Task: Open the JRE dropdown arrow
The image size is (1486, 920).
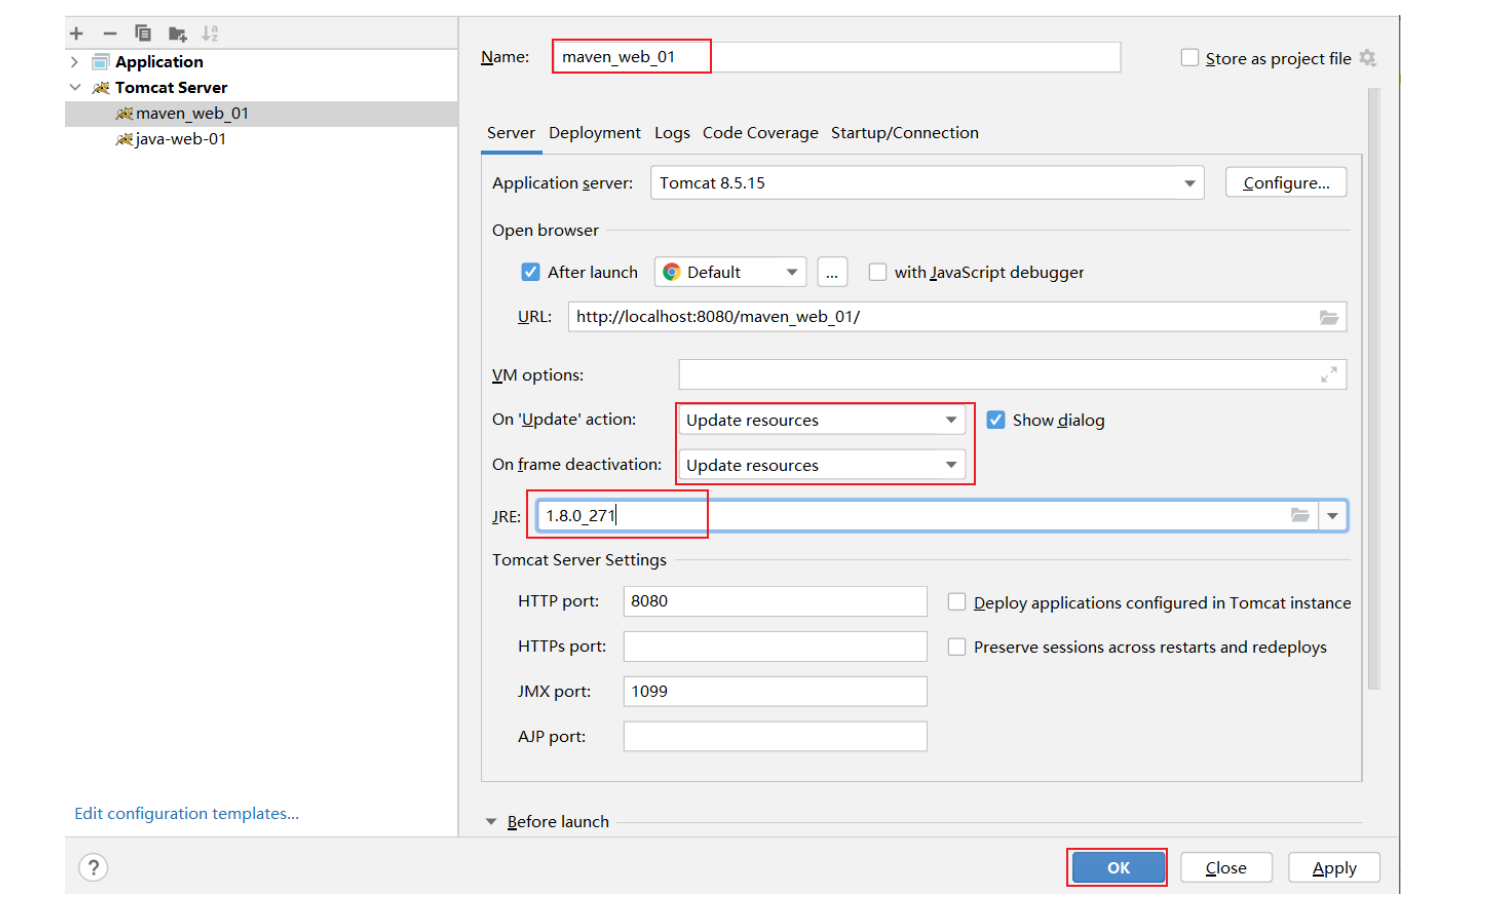Action: pyautogui.click(x=1333, y=516)
